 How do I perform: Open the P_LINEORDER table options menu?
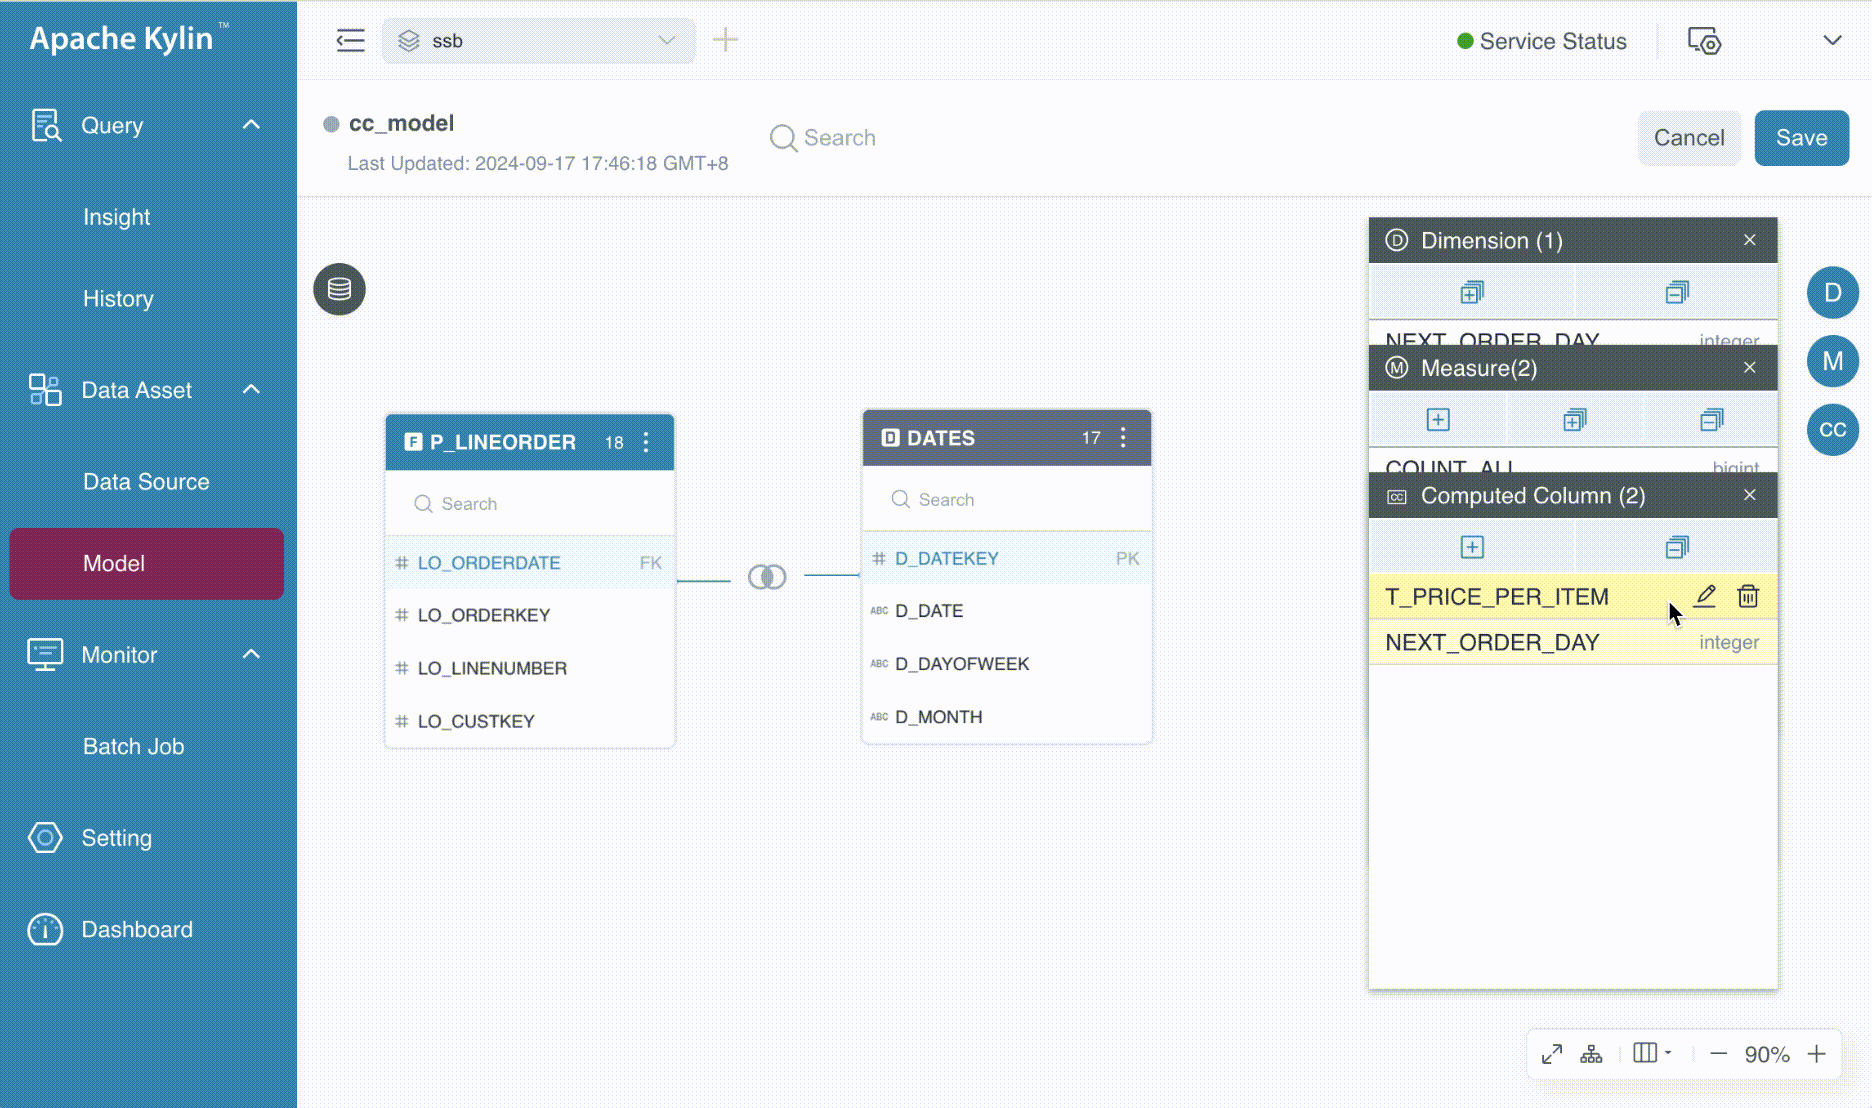pos(646,442)
